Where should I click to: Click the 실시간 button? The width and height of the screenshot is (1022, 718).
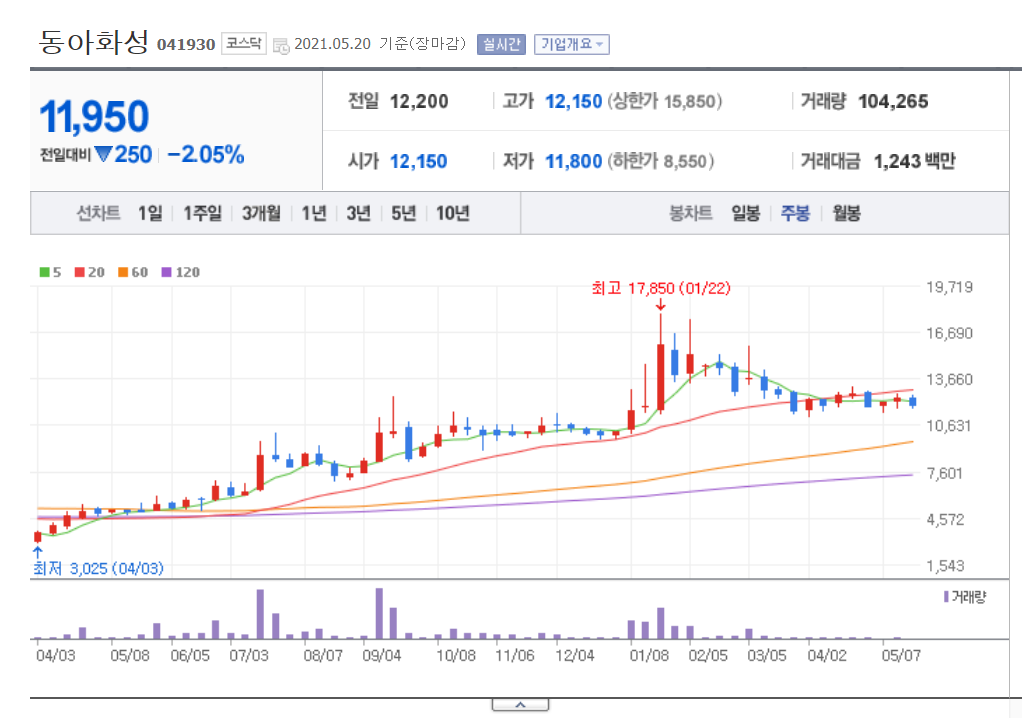tap(501, 44)
